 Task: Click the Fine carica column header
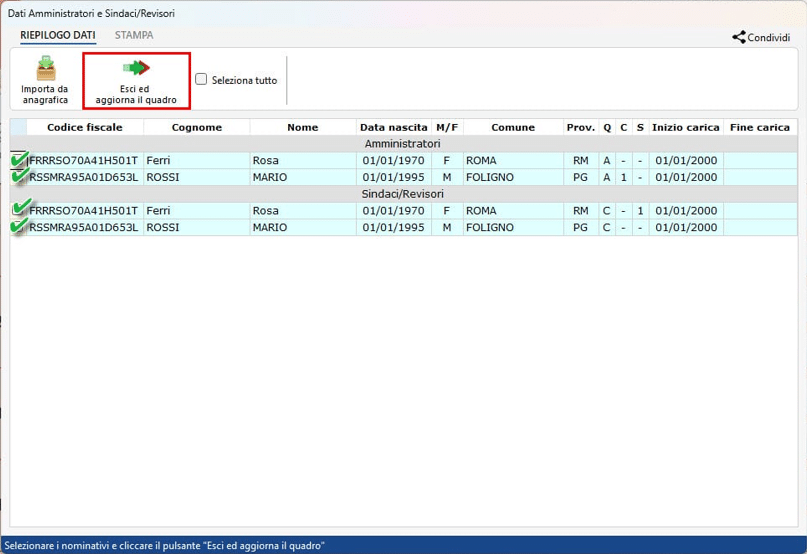pyautogui.click(x=760, y=127)
